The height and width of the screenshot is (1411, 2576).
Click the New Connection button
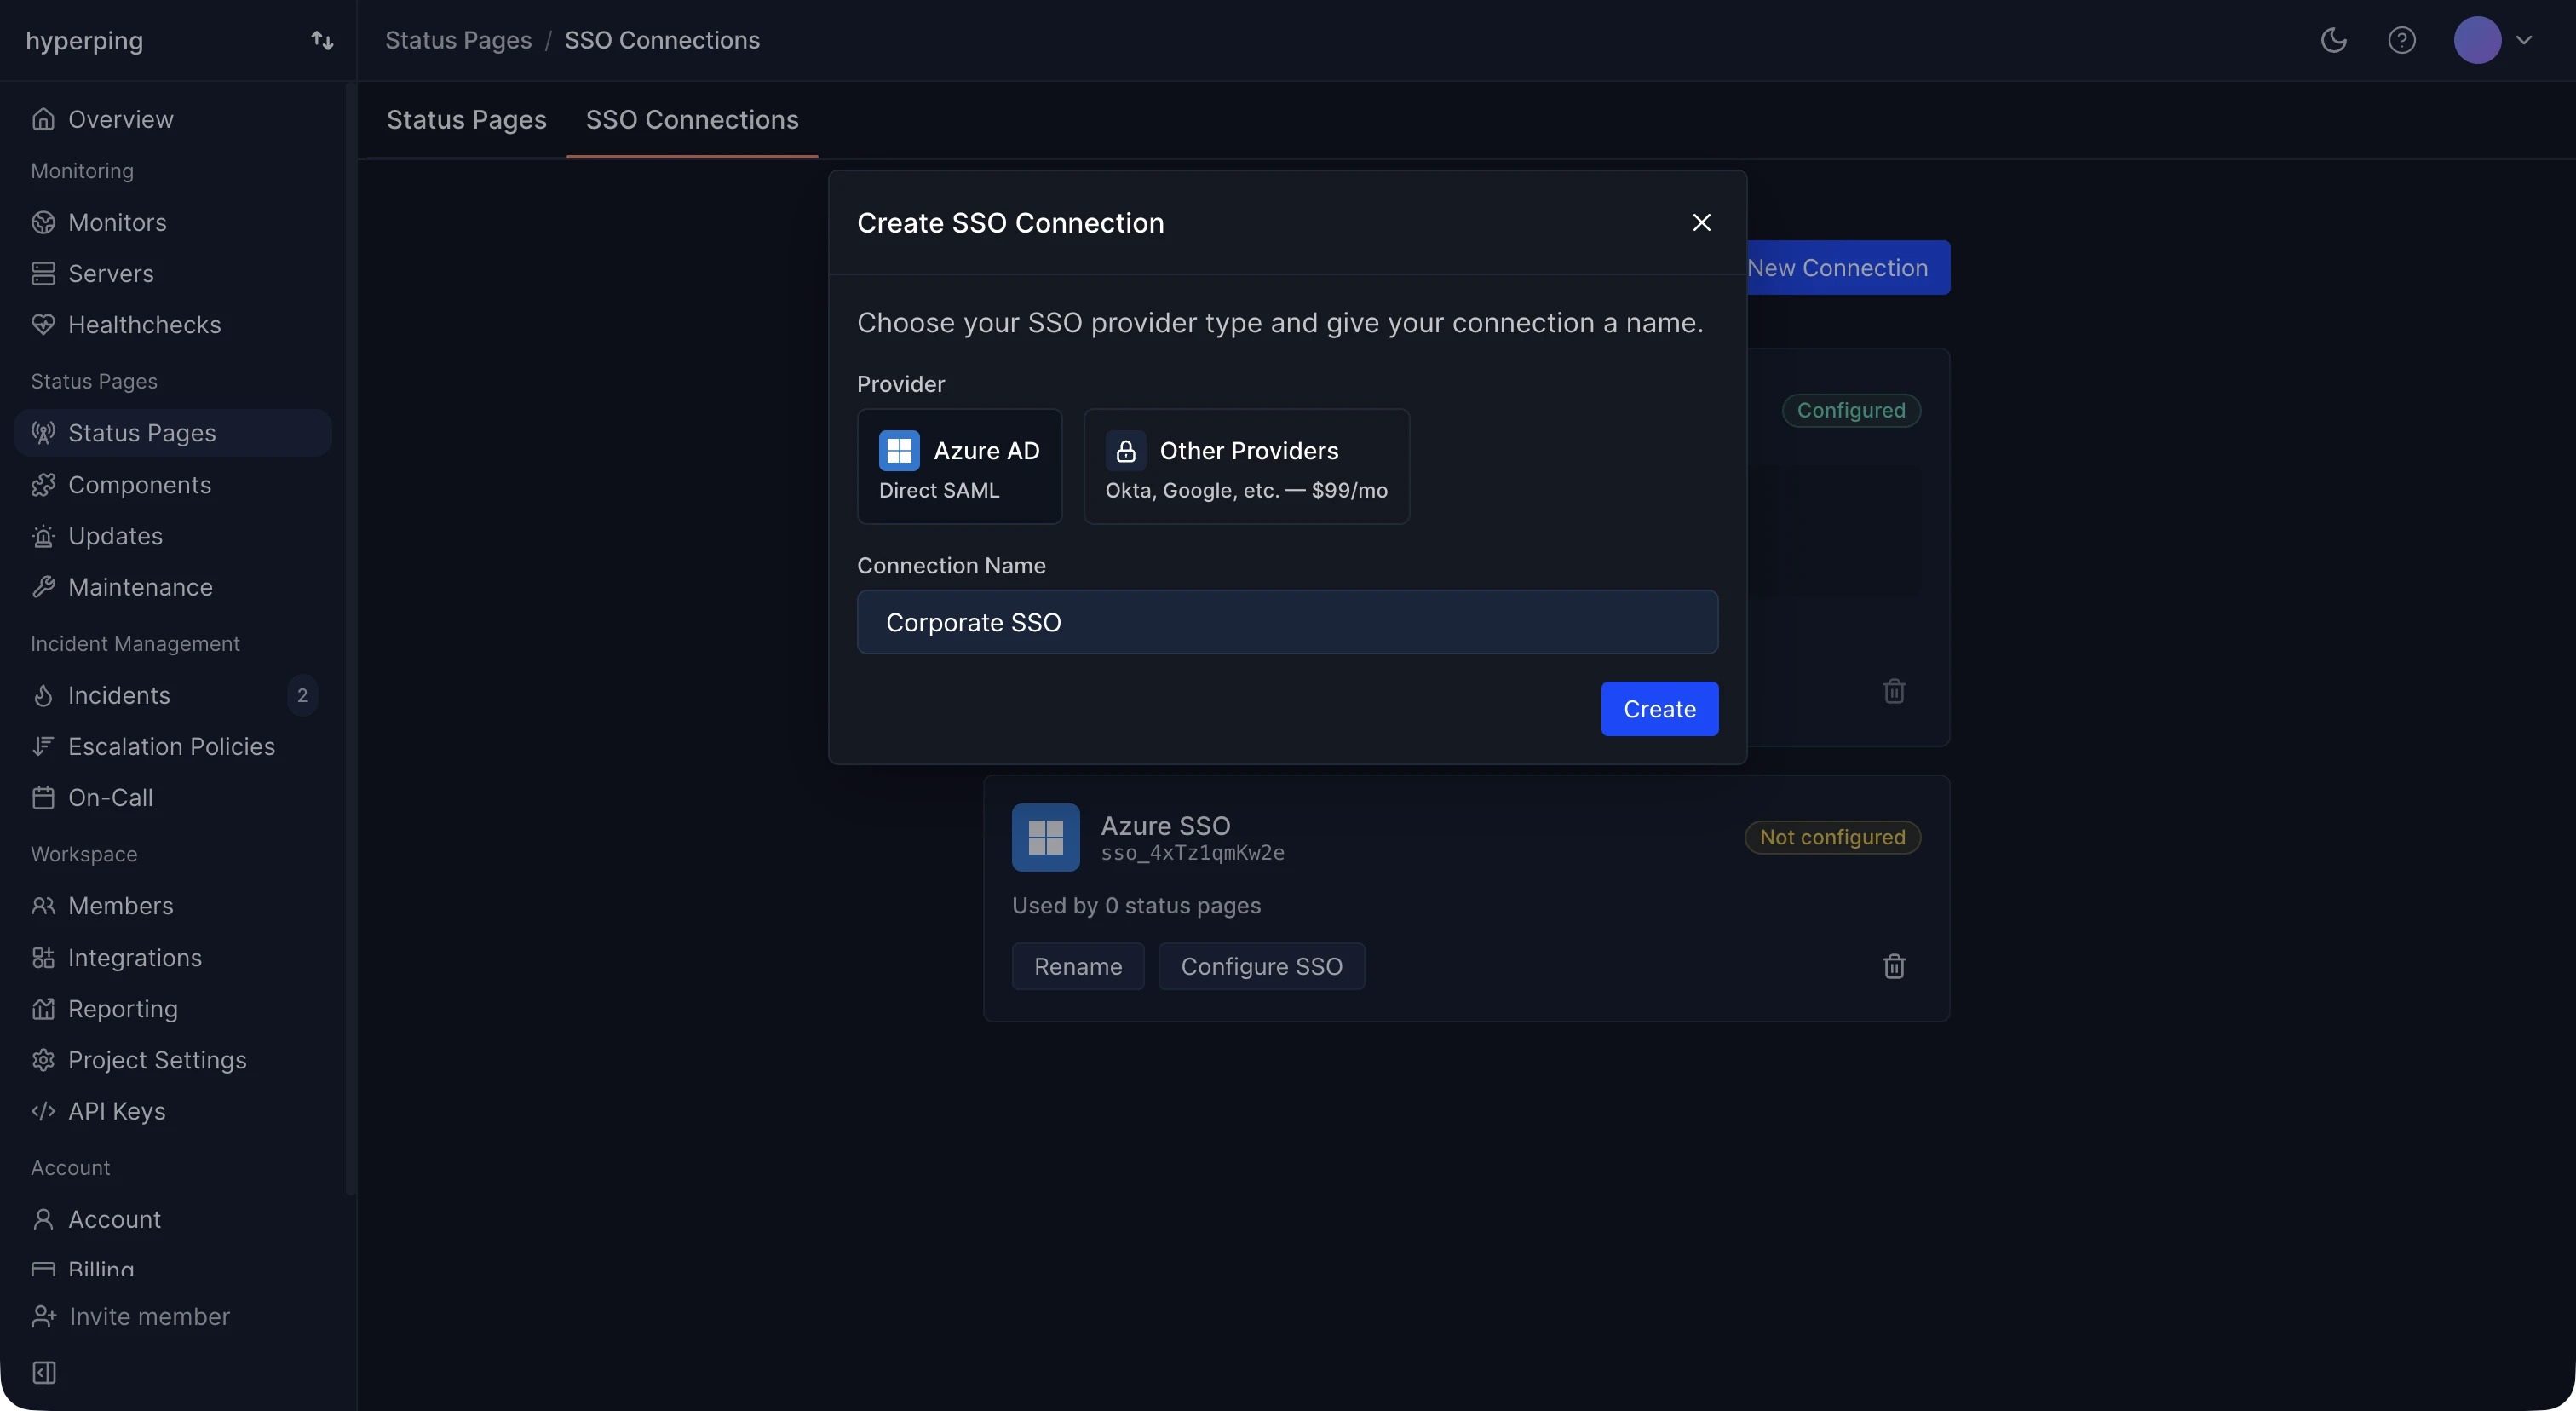point(1848,268)
